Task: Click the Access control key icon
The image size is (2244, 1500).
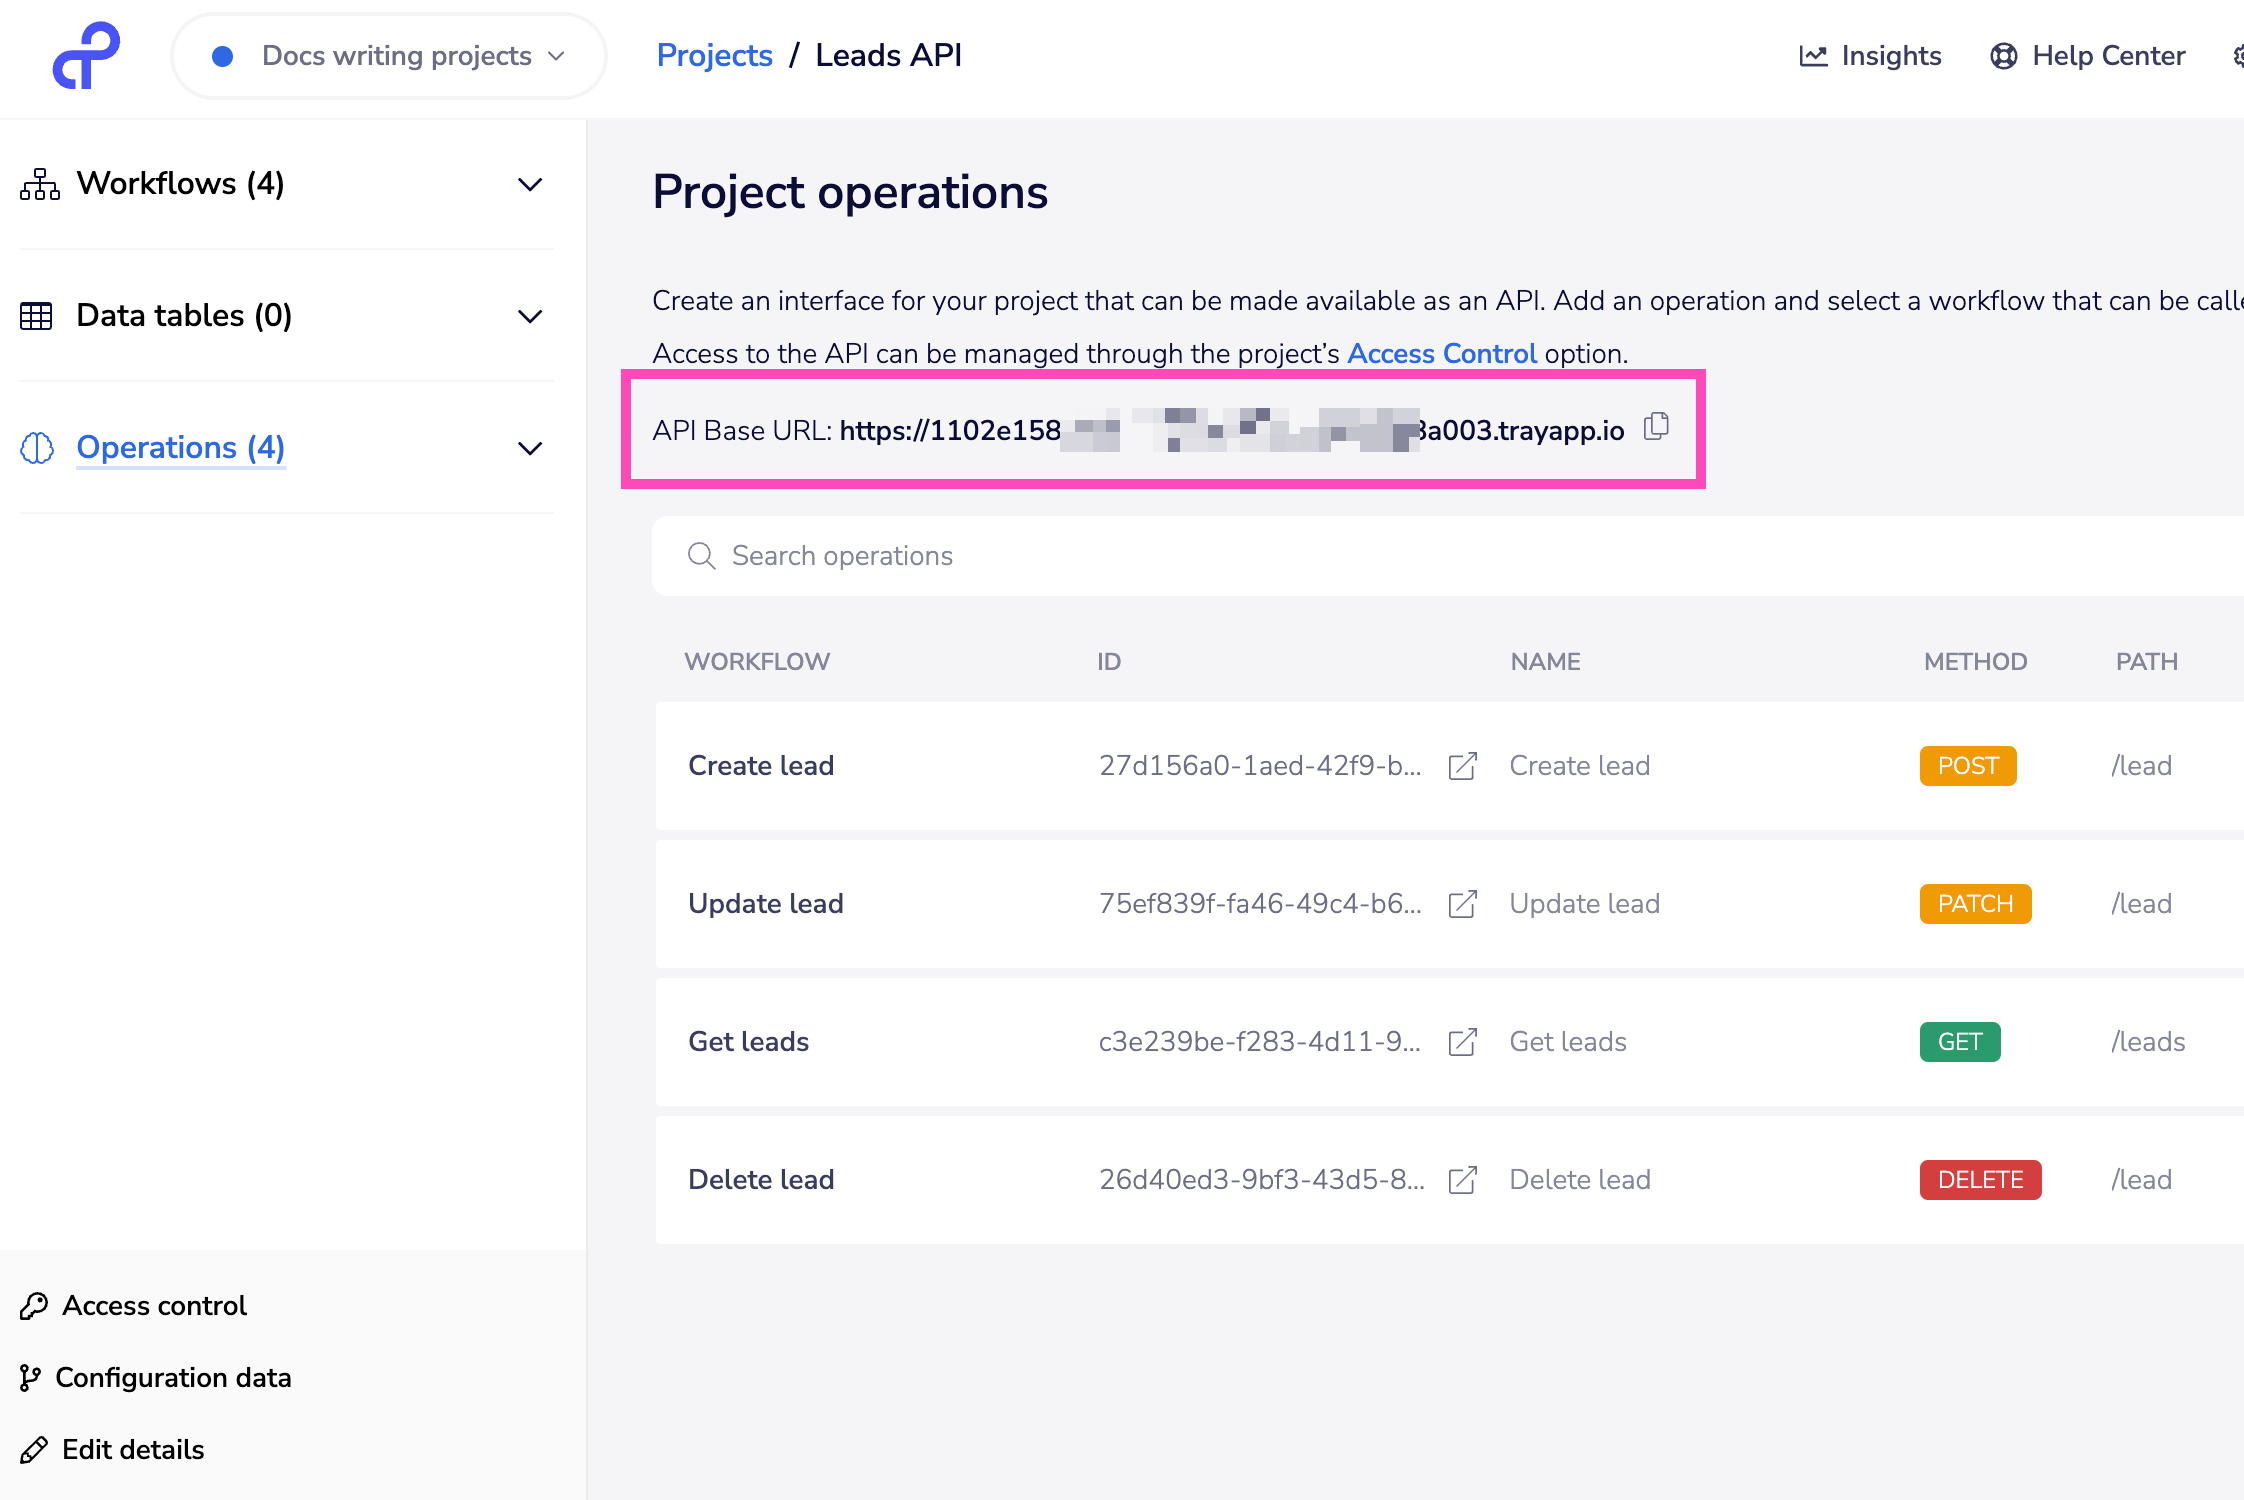Action: [x=33, y=1305]
